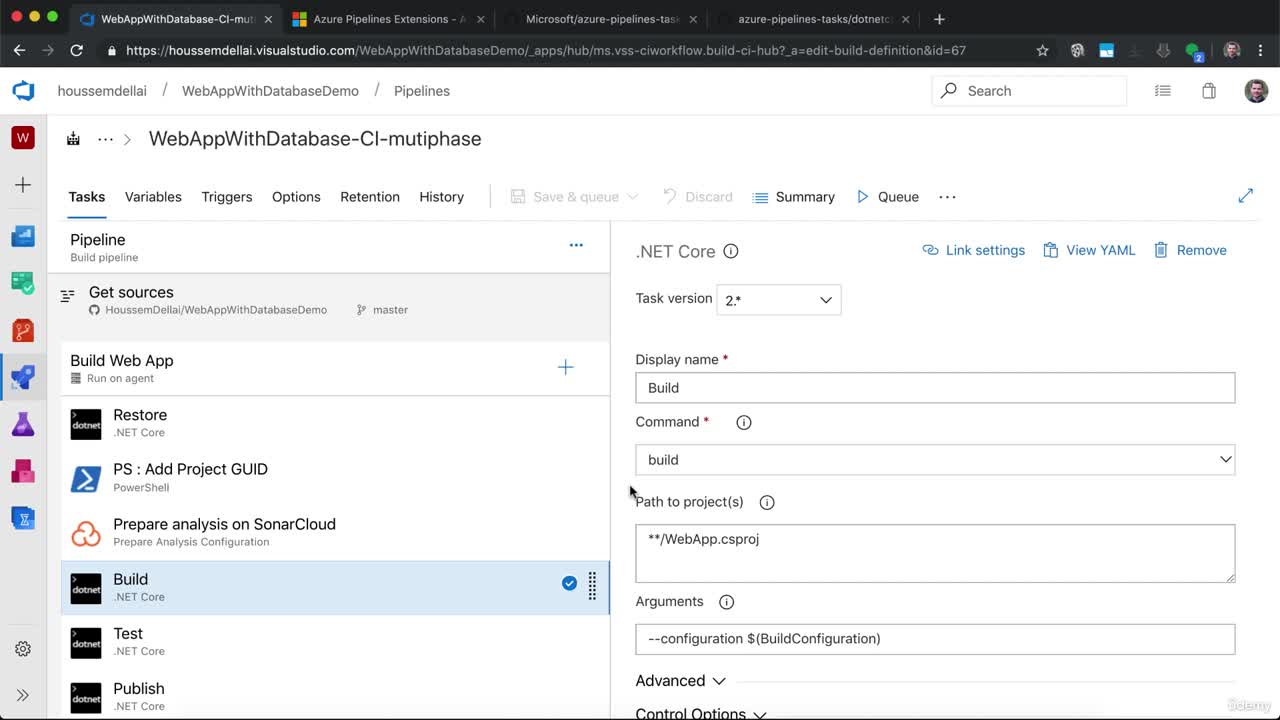Click the Display name input field
This screenshot has width=1280, height=720.
pos(935,388)
